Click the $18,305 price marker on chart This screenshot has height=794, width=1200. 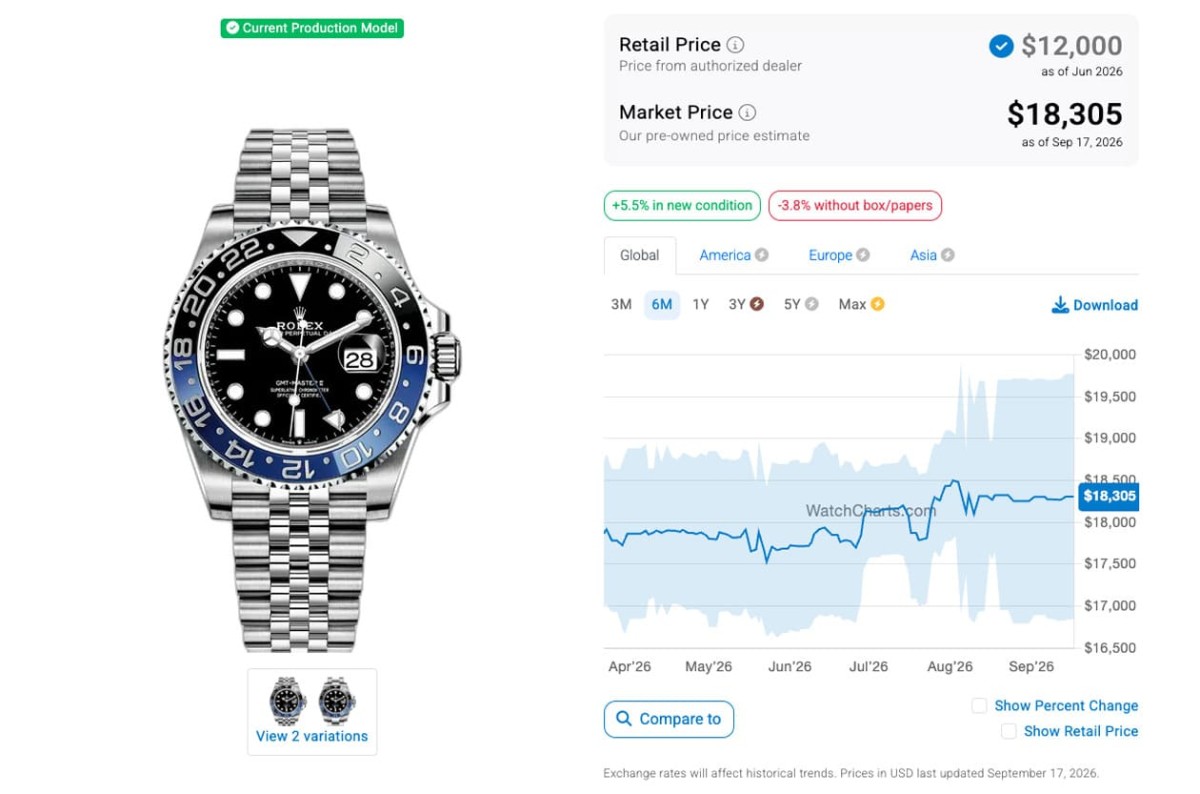[x=1108, y=496]
